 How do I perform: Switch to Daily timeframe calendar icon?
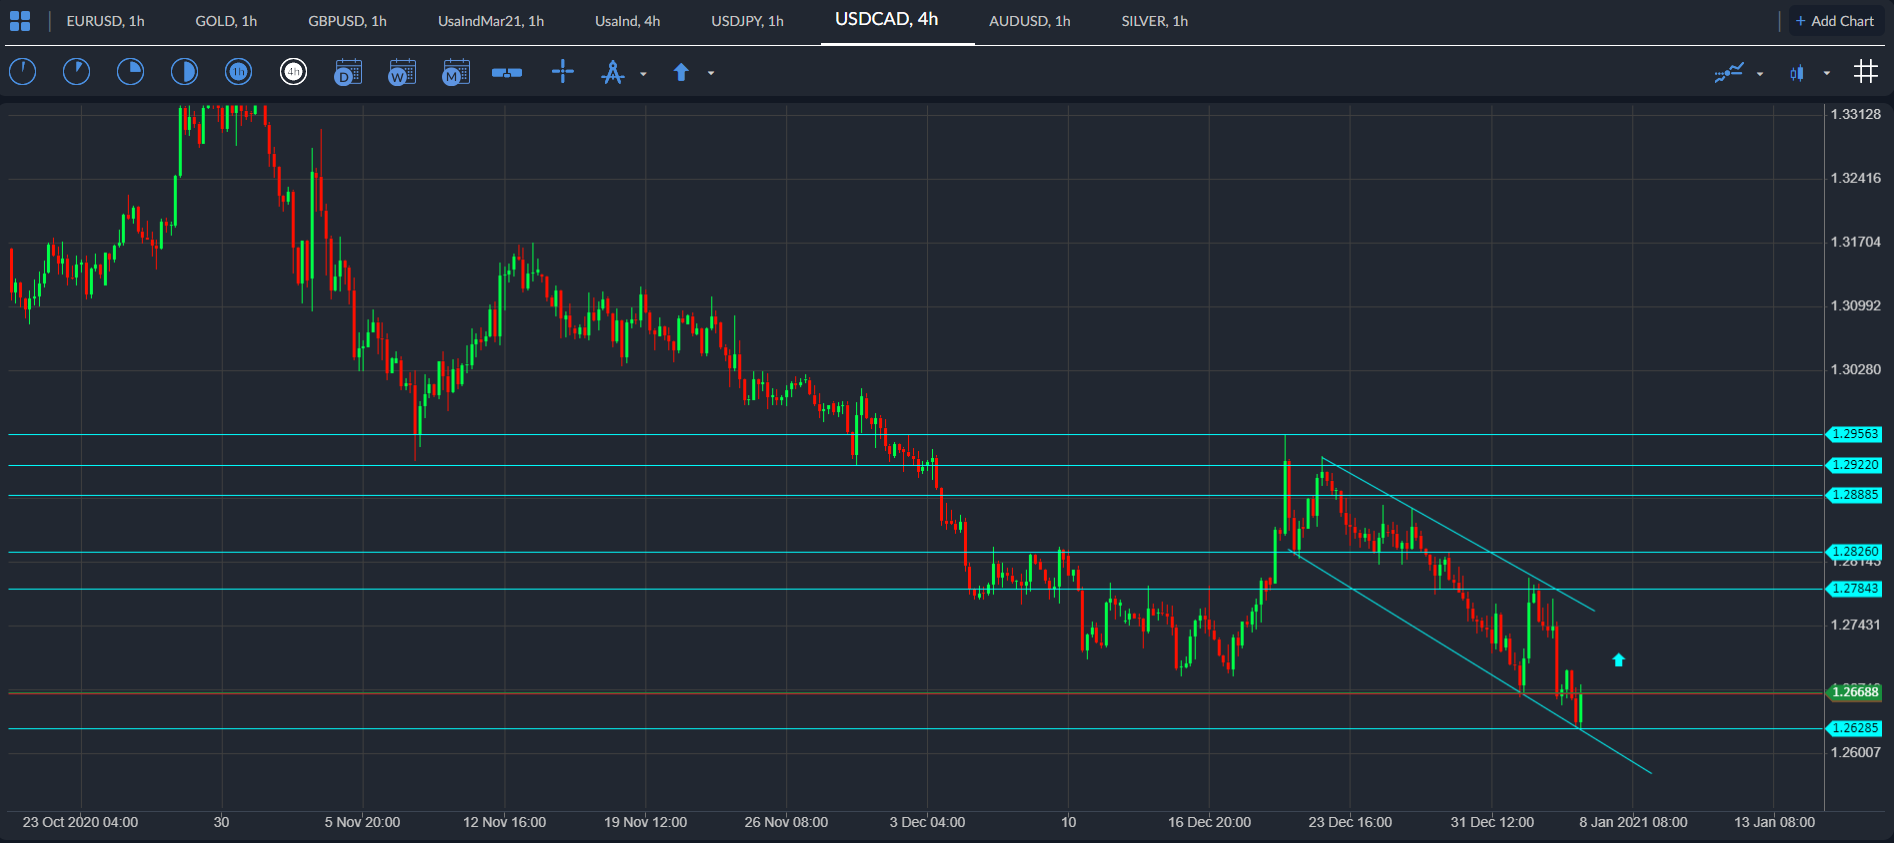pos(348,72)
